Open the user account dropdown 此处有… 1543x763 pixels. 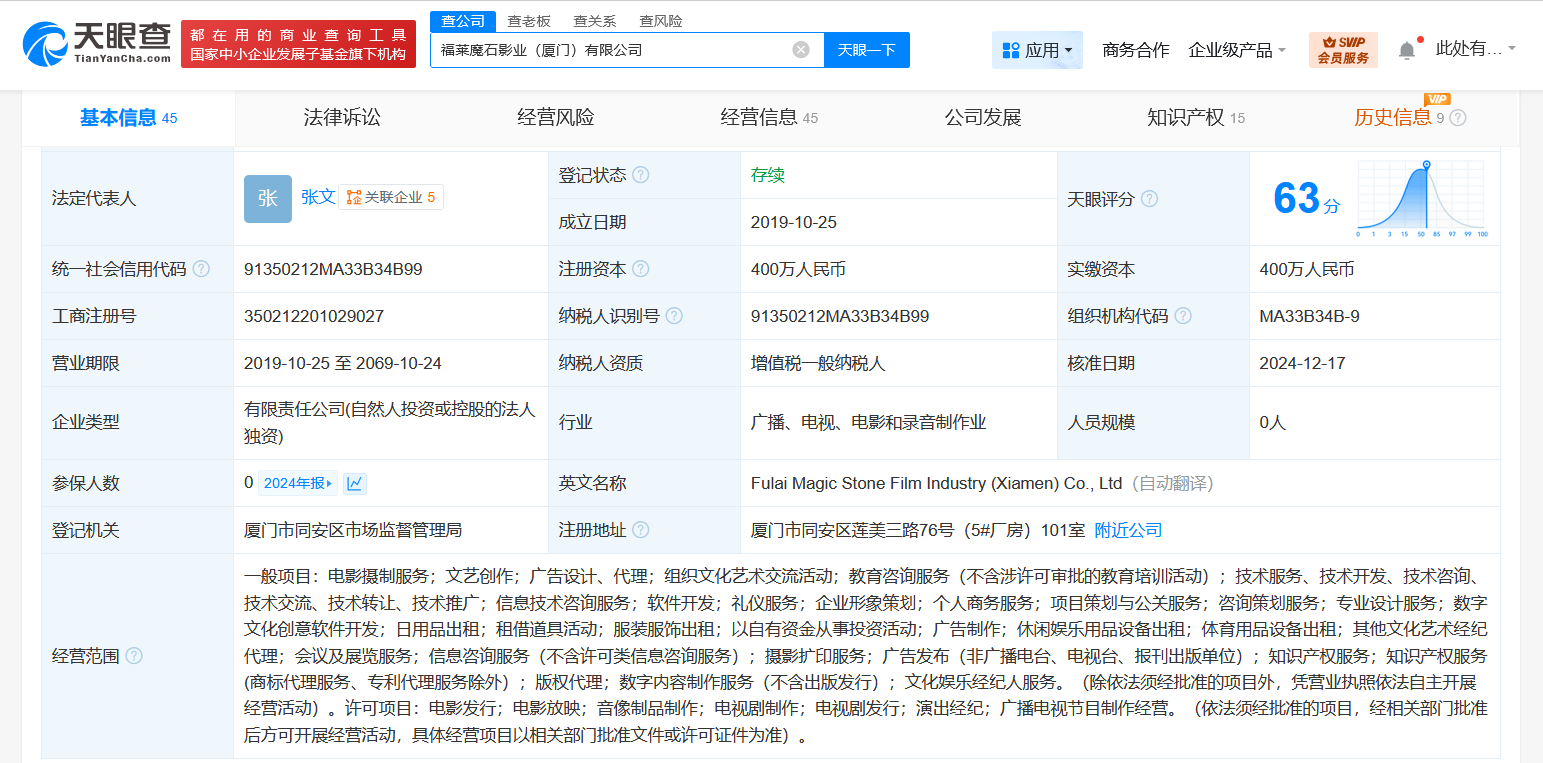click(1476, 49)
